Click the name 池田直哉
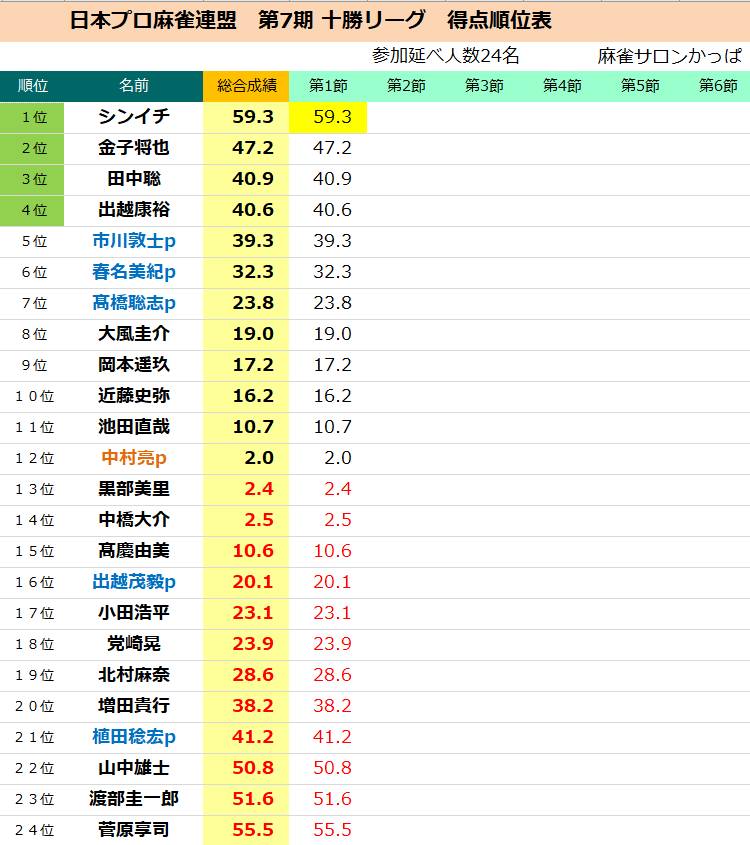This screenshot has height=845, width=750. [x=134, y=427]
